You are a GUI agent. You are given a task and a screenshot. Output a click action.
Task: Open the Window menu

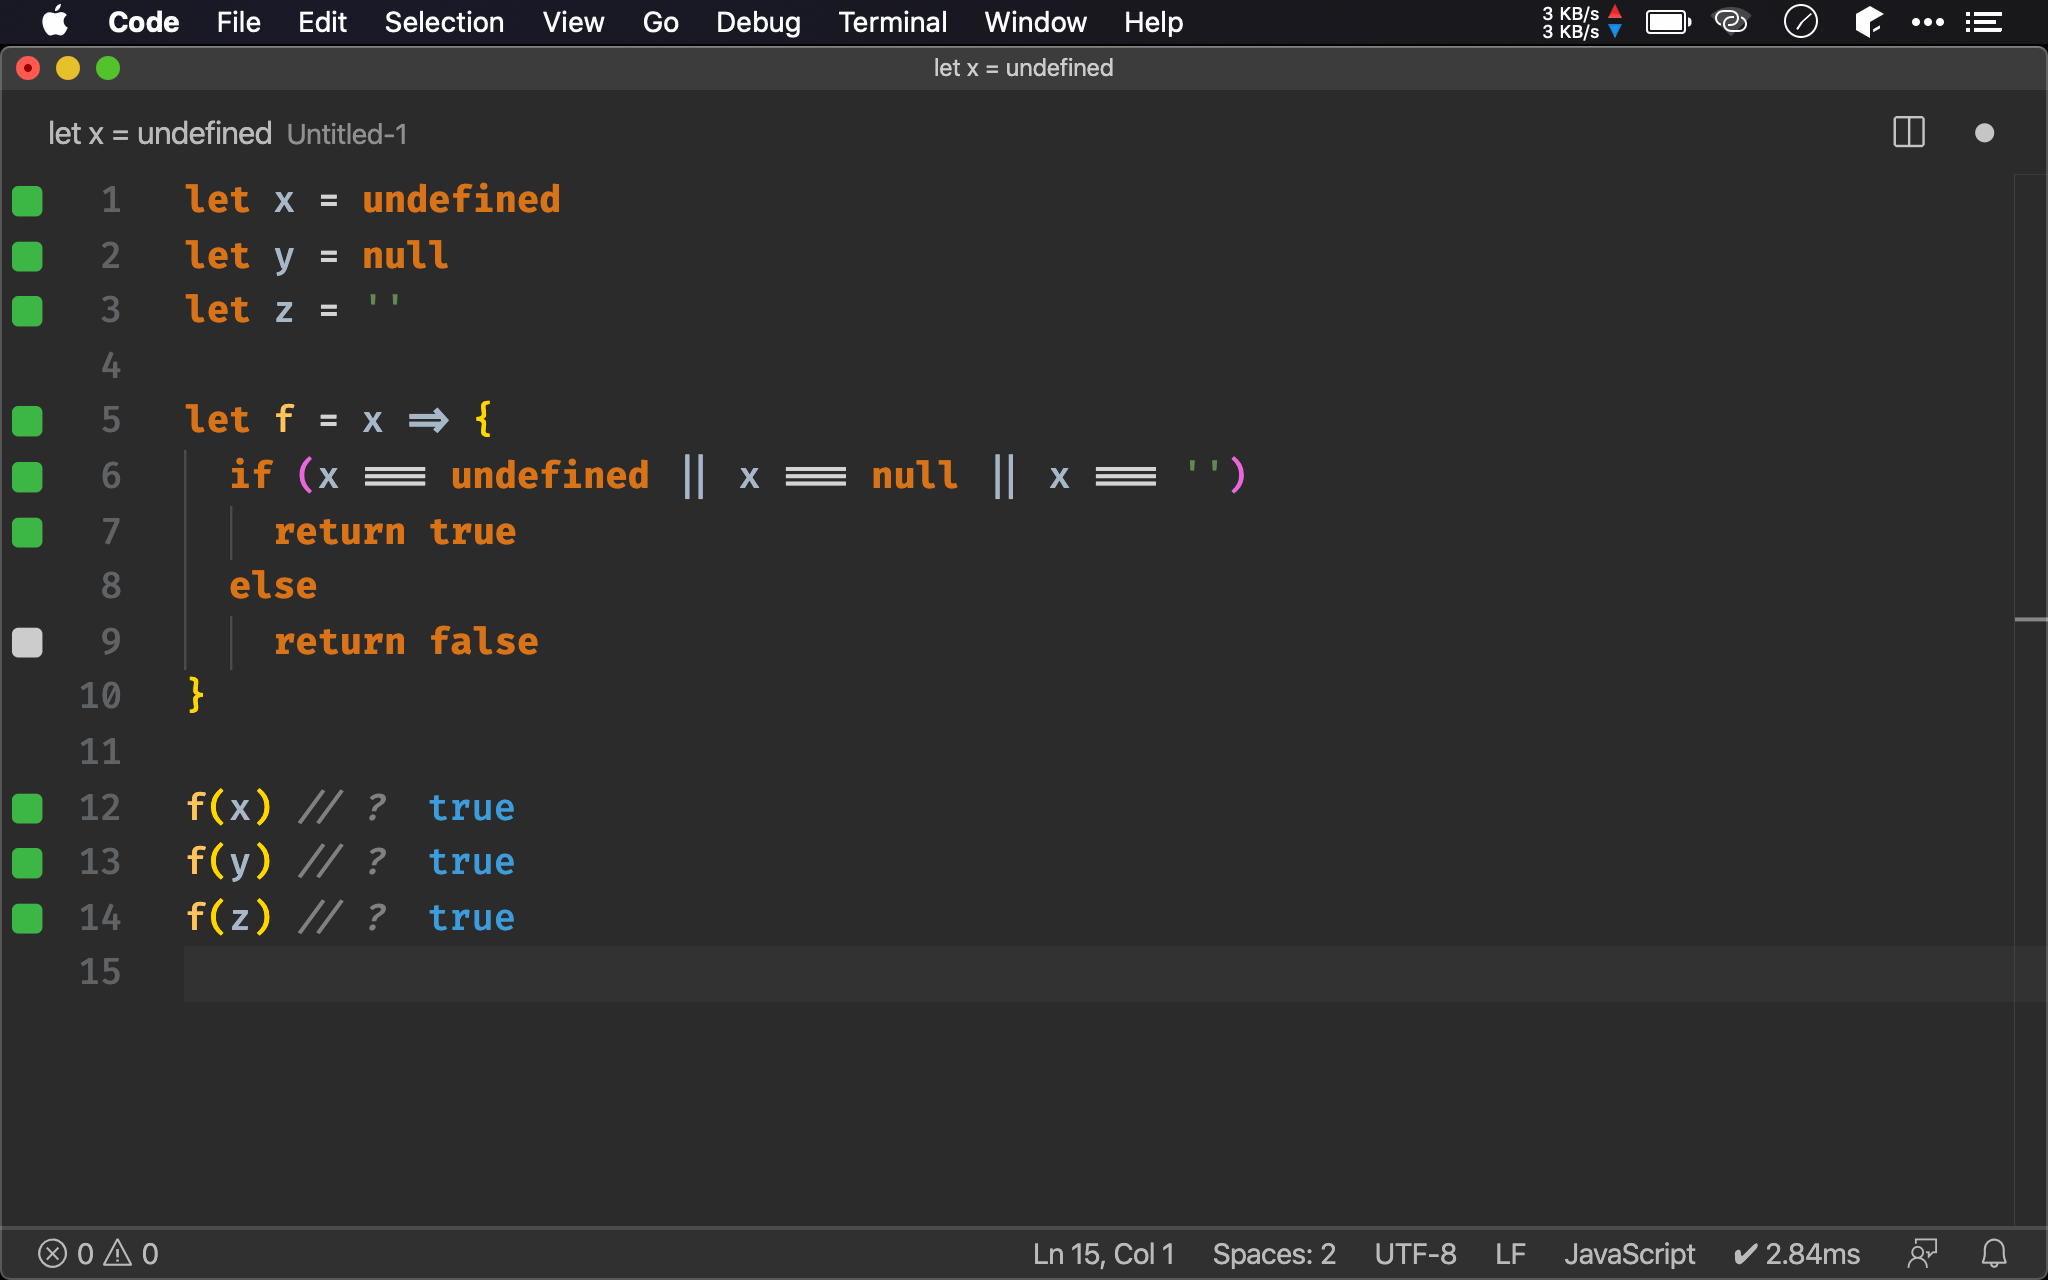click(1035, 22)
